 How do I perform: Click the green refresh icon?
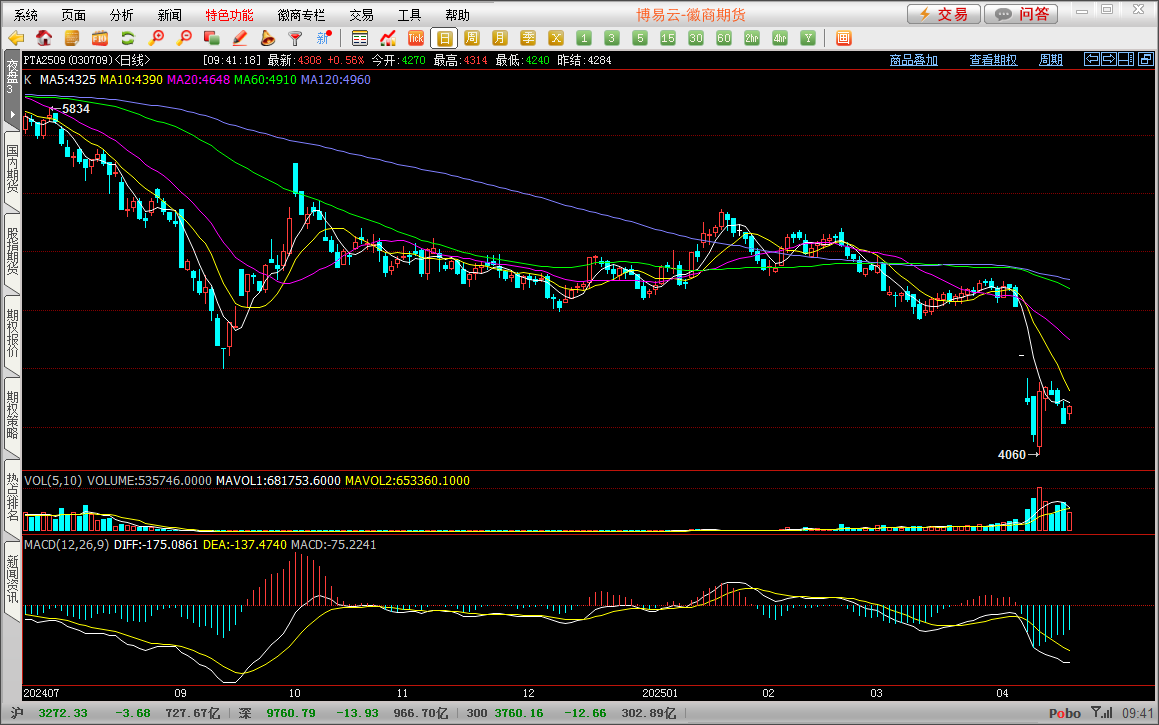pos(128,38)
